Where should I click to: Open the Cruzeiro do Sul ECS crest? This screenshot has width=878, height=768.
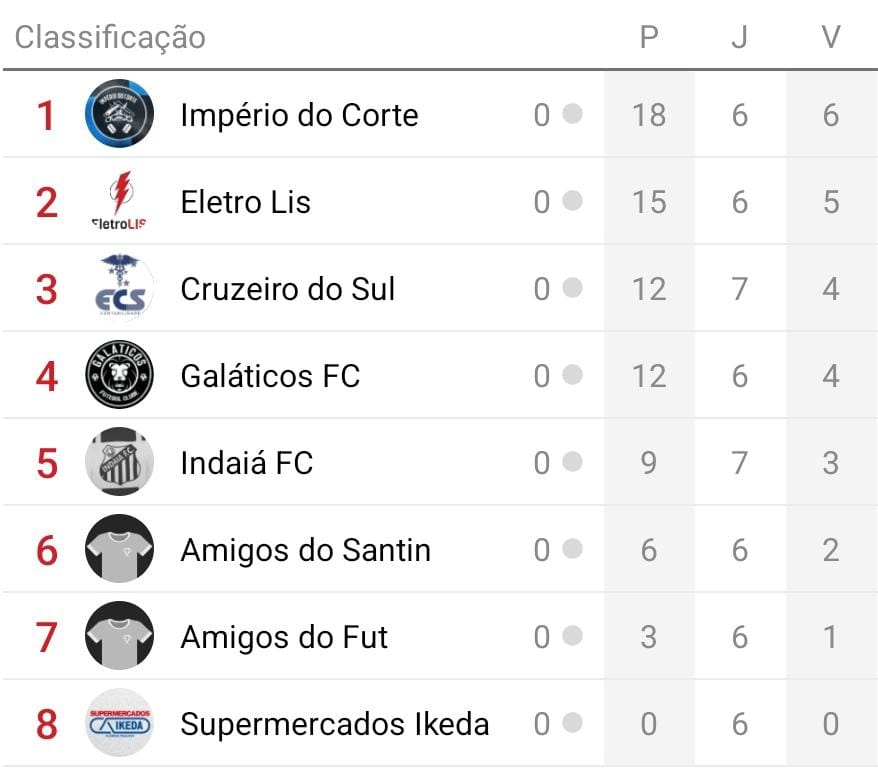(119, 288)
